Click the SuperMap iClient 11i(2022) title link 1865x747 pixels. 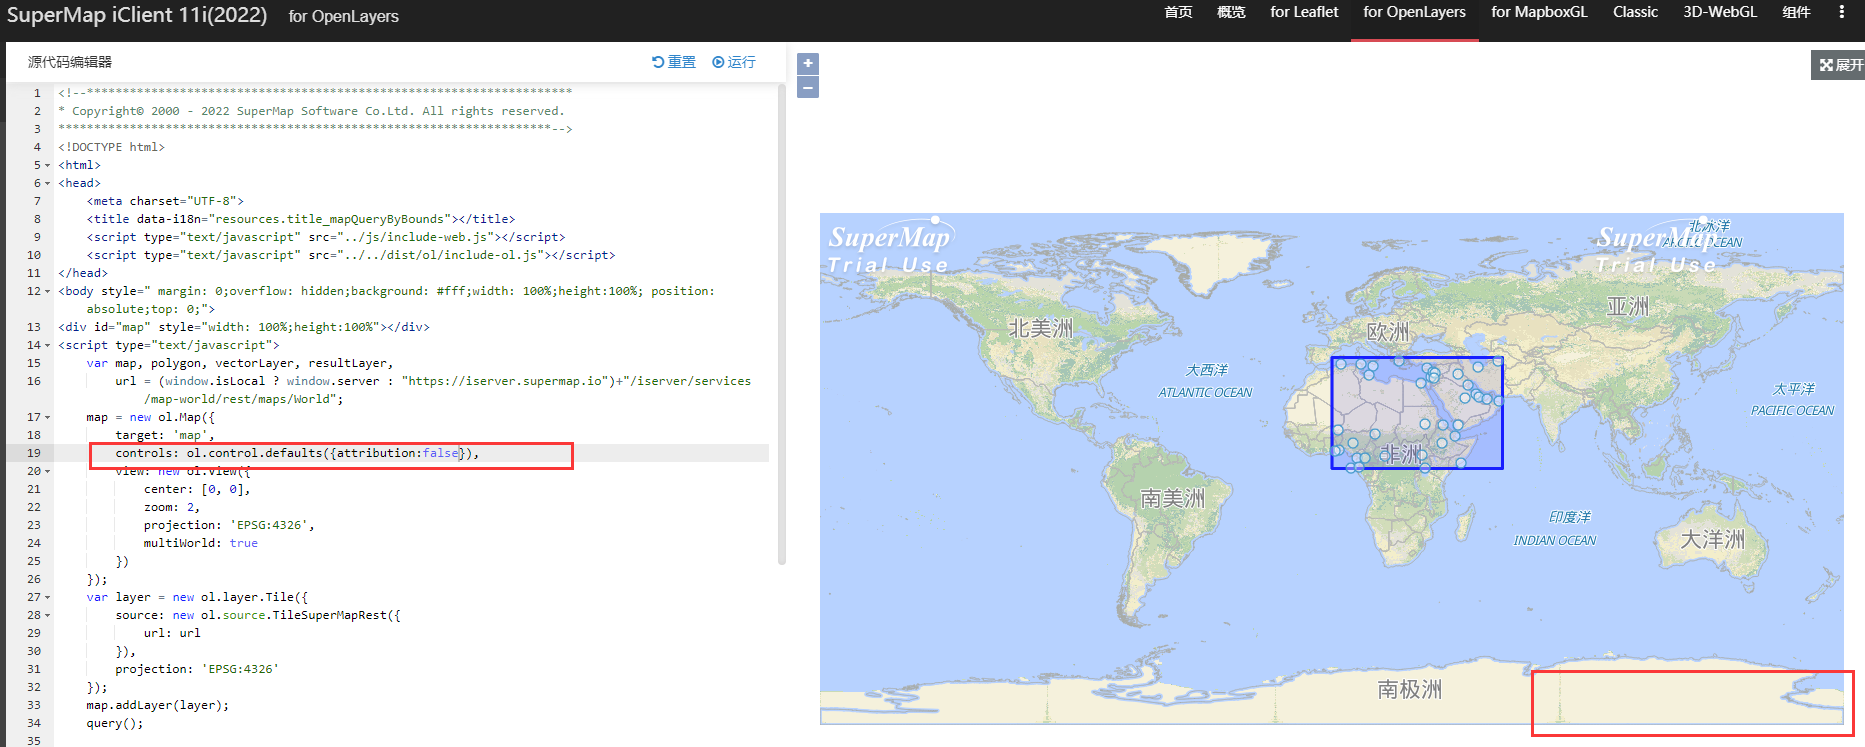tap(137, 15)
